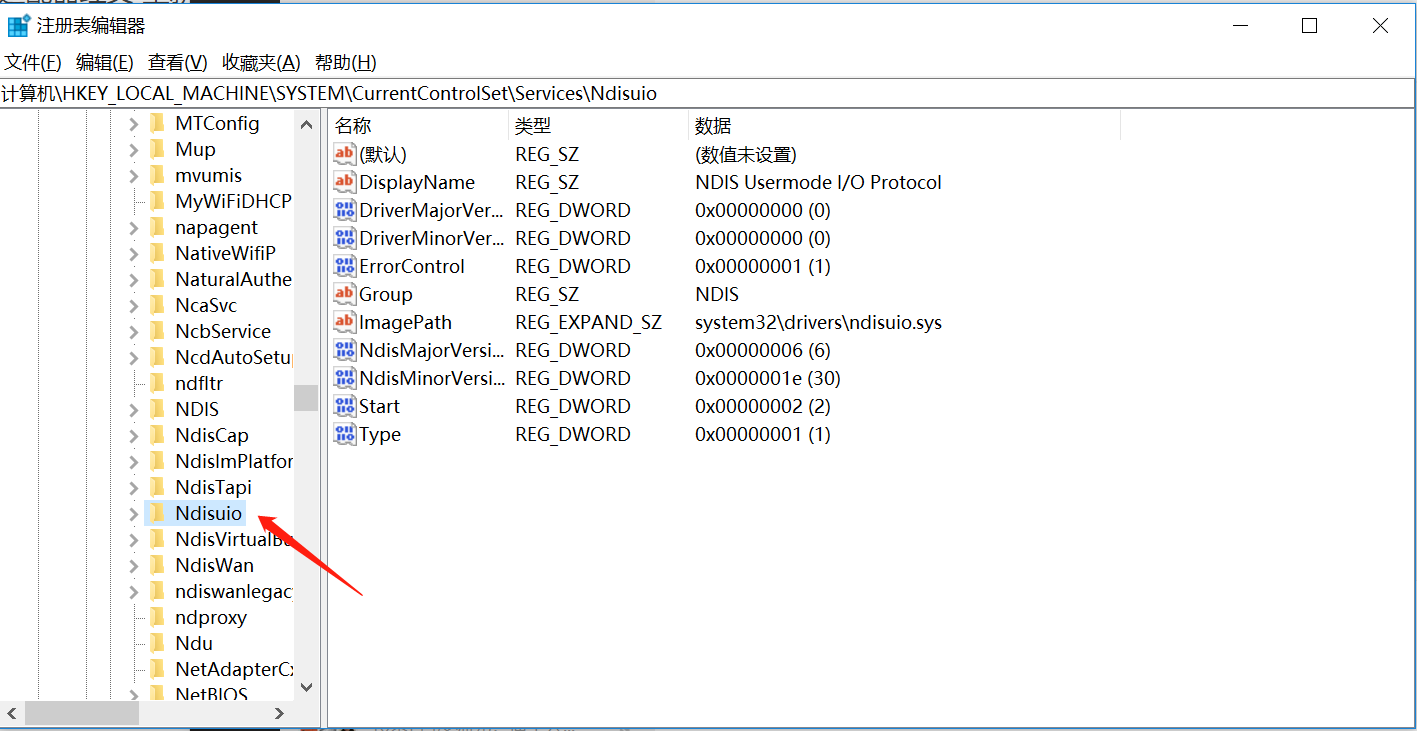Click the data 'system32\drivers\ndisuio.sys'

[x=818, y=322]
